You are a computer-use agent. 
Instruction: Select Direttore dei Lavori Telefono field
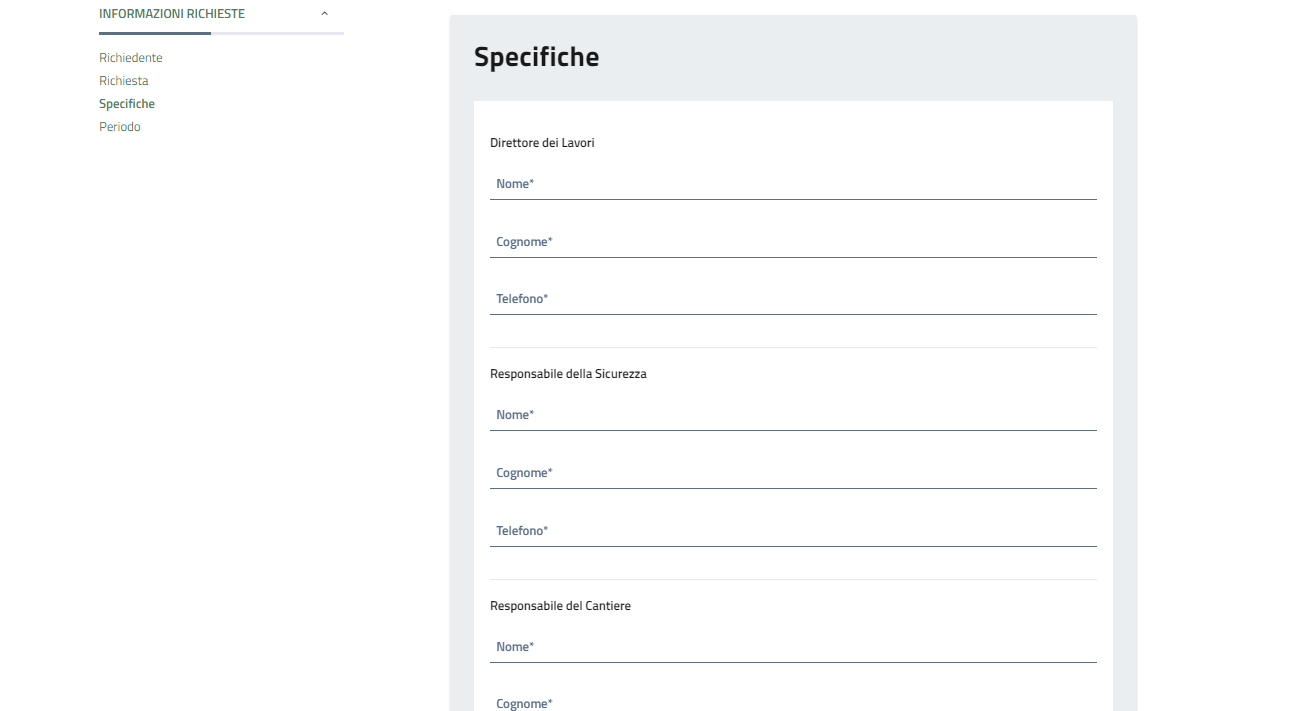pos(792,299)
